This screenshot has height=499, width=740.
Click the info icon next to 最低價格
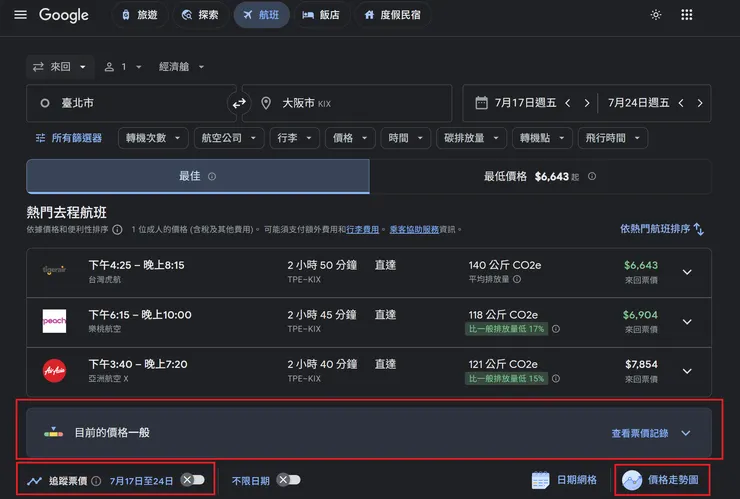click(x=592, y=176)
